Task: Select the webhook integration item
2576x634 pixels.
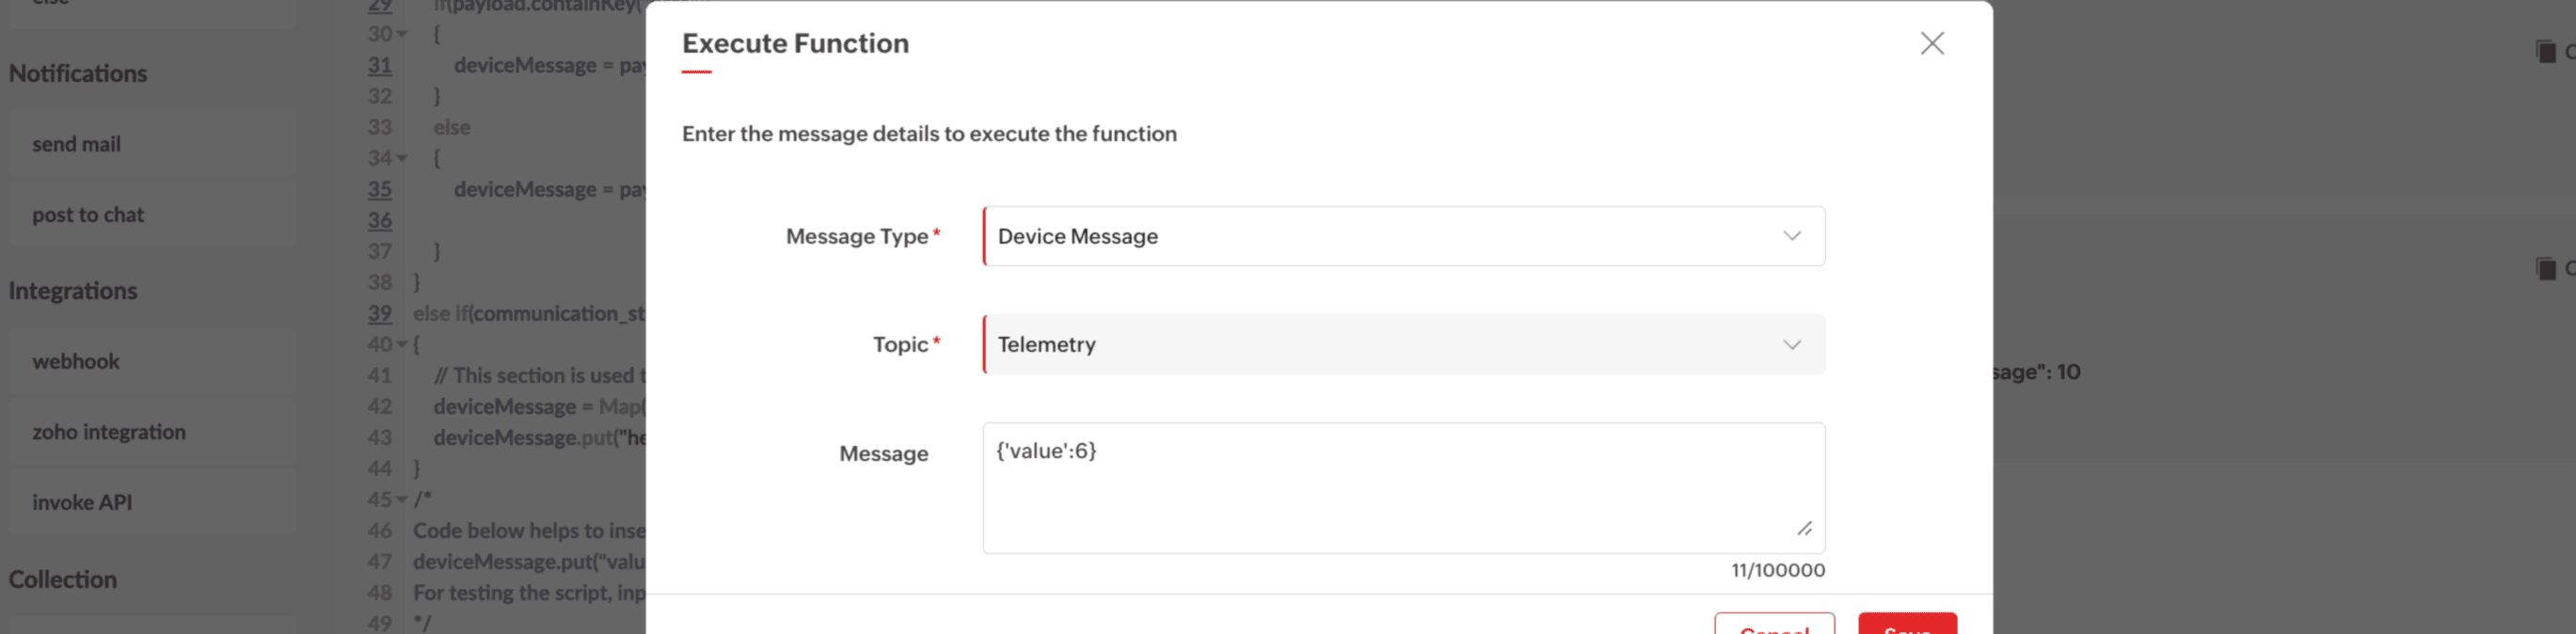Action: point(76,361)
